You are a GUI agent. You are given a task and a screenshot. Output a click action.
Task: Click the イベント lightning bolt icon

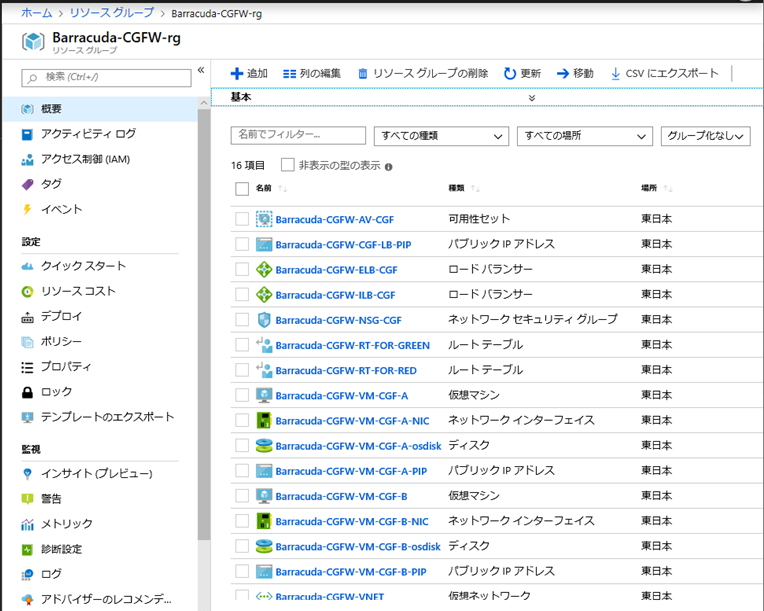pyautogui.click(x=27, y=210)
